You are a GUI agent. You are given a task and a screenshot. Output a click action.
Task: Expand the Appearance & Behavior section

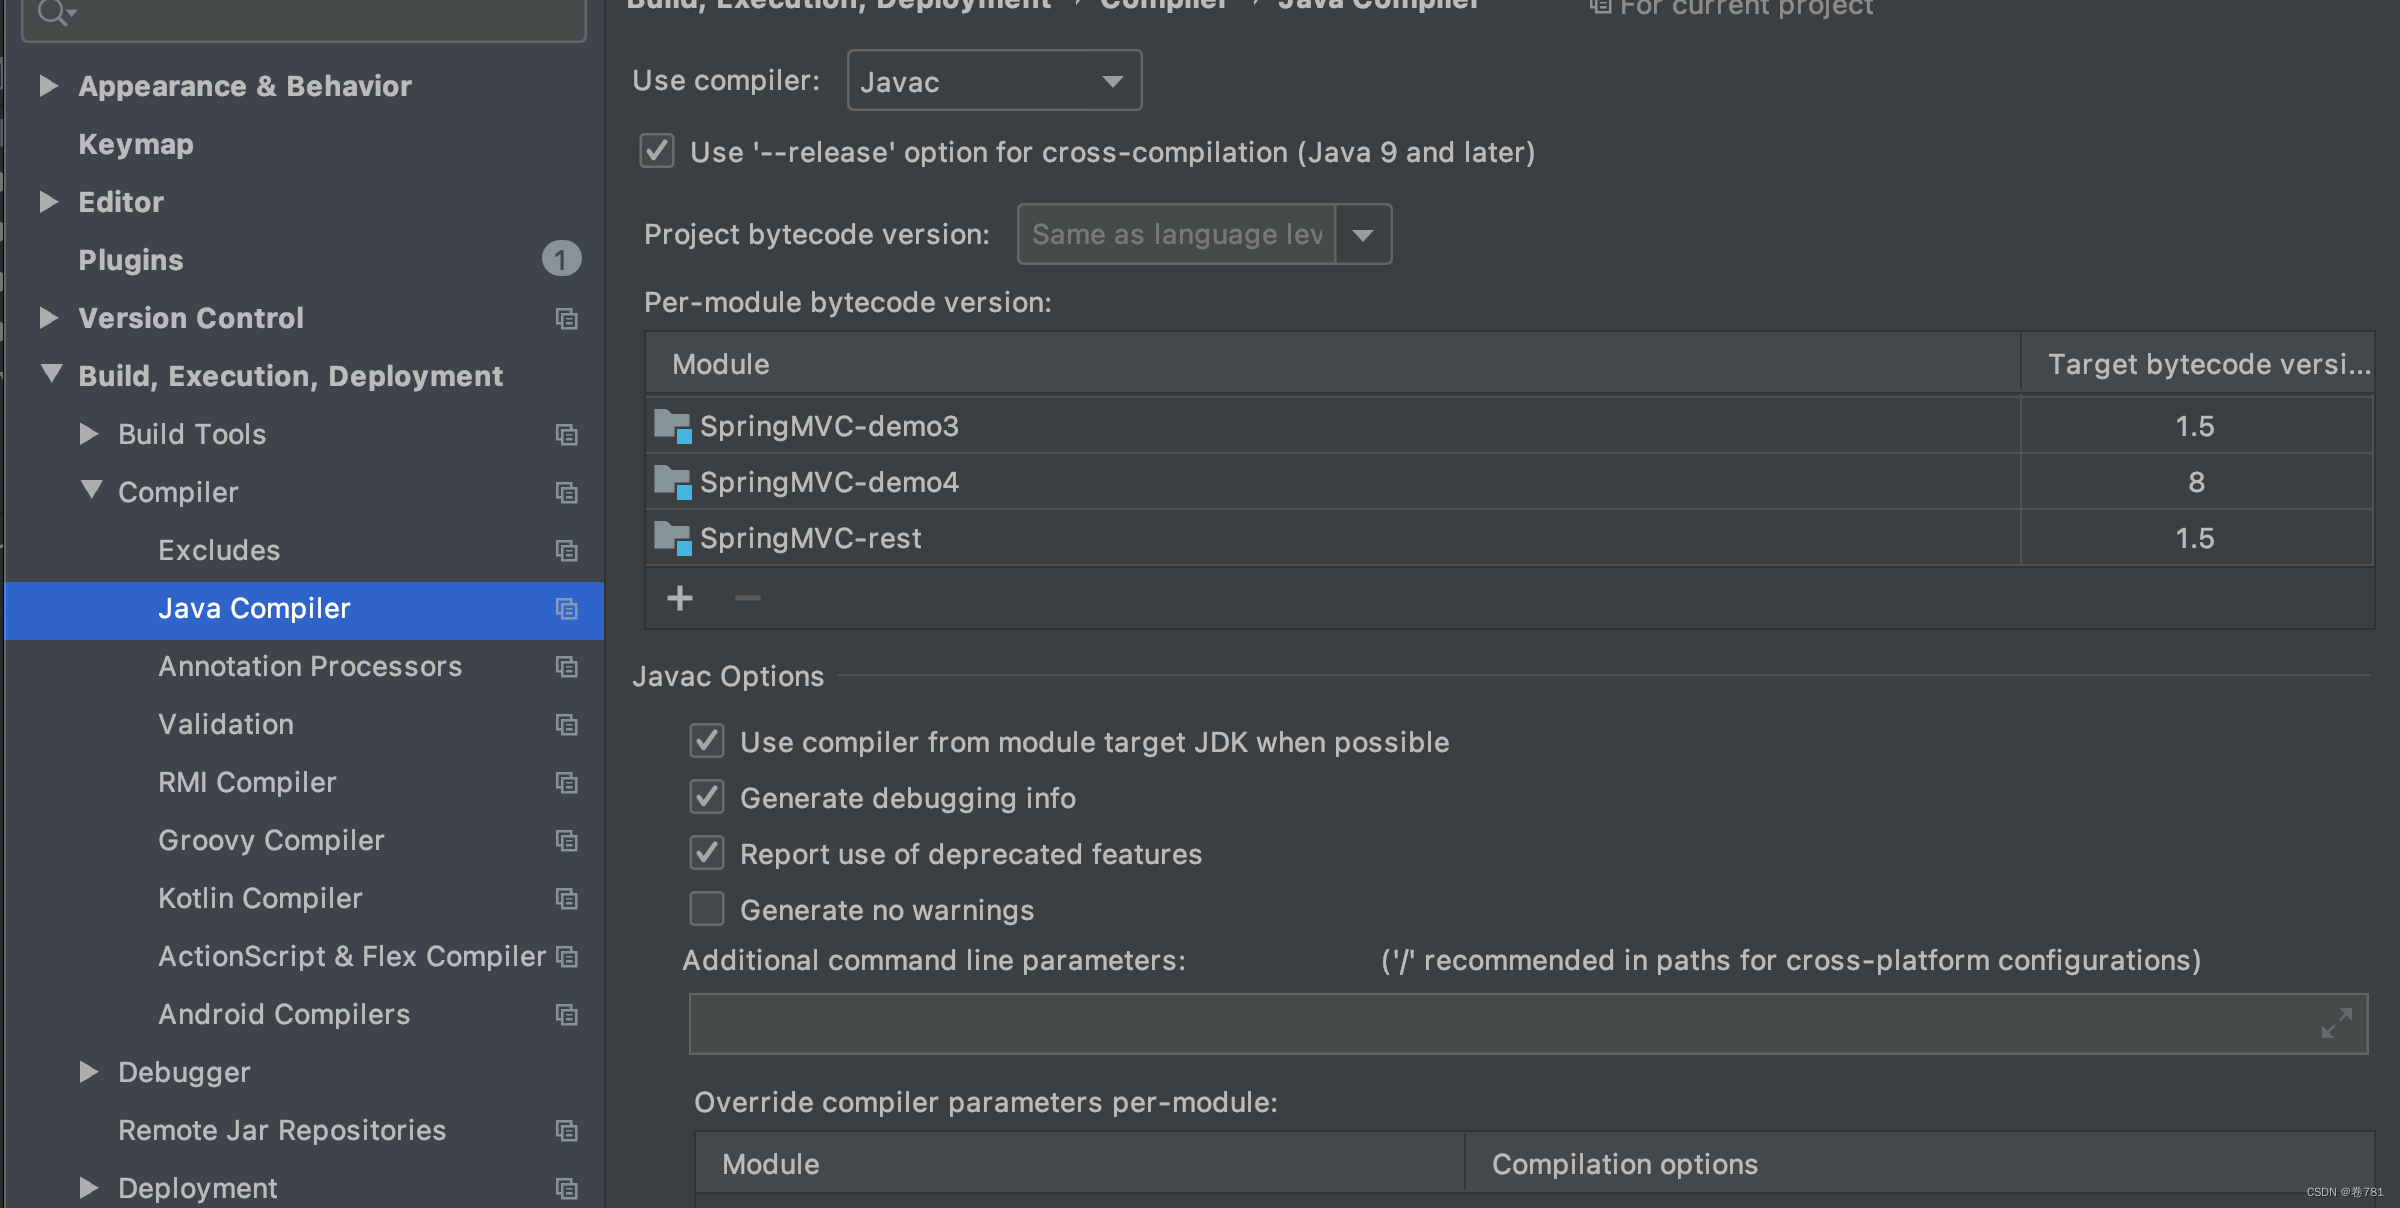coord(48,85)
